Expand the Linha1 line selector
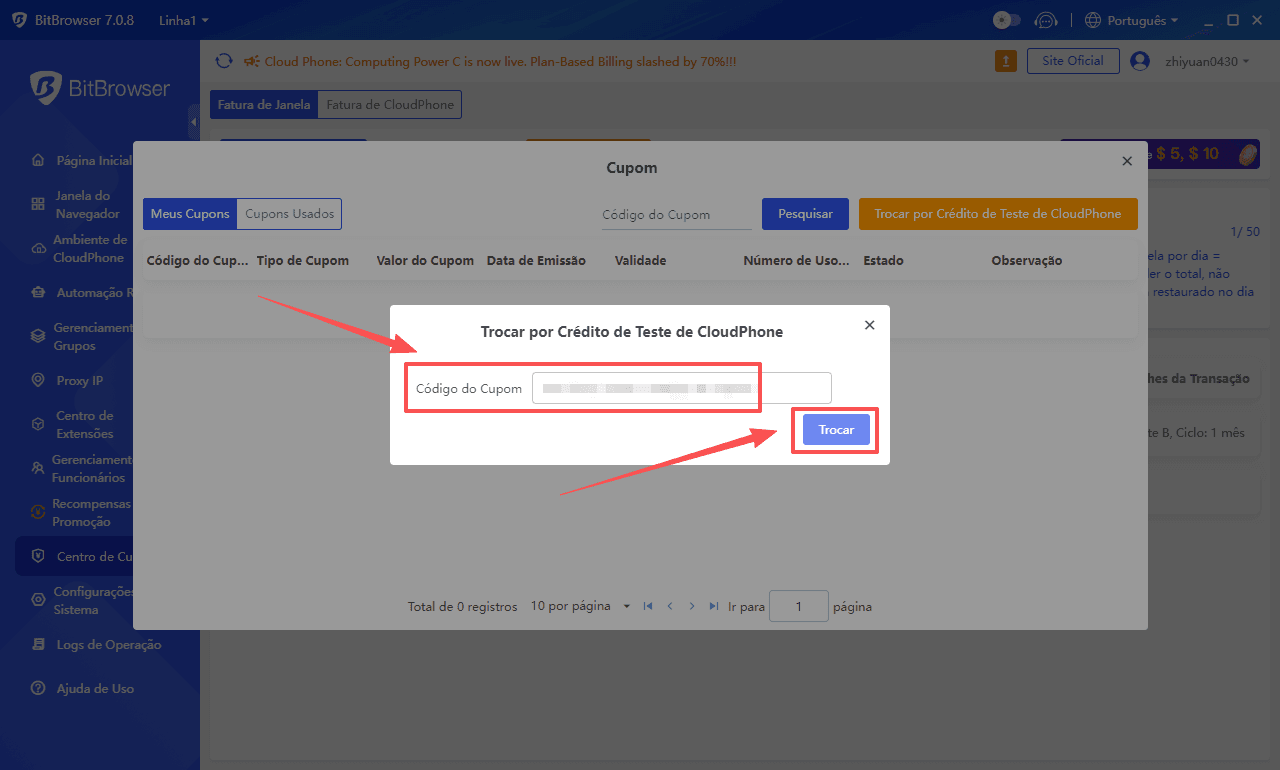This screenshot has width=1280, height=770. pos(184,20)
